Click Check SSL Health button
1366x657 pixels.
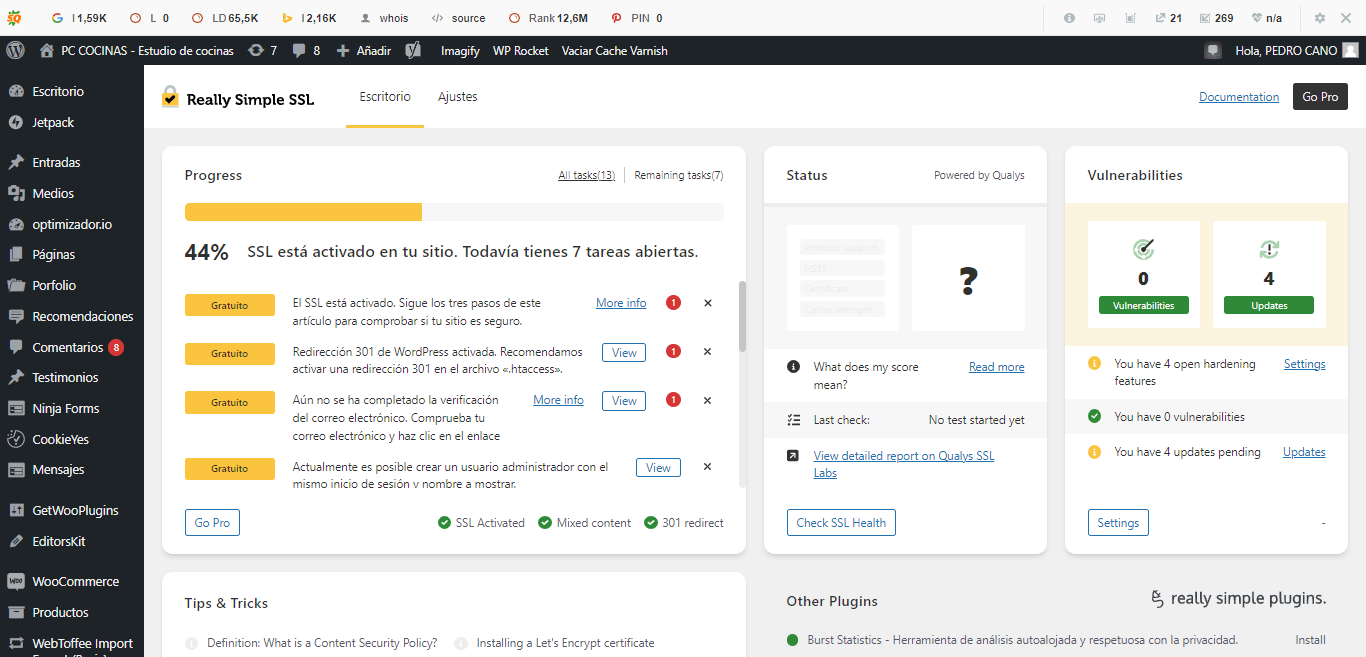tap(841, 523)
